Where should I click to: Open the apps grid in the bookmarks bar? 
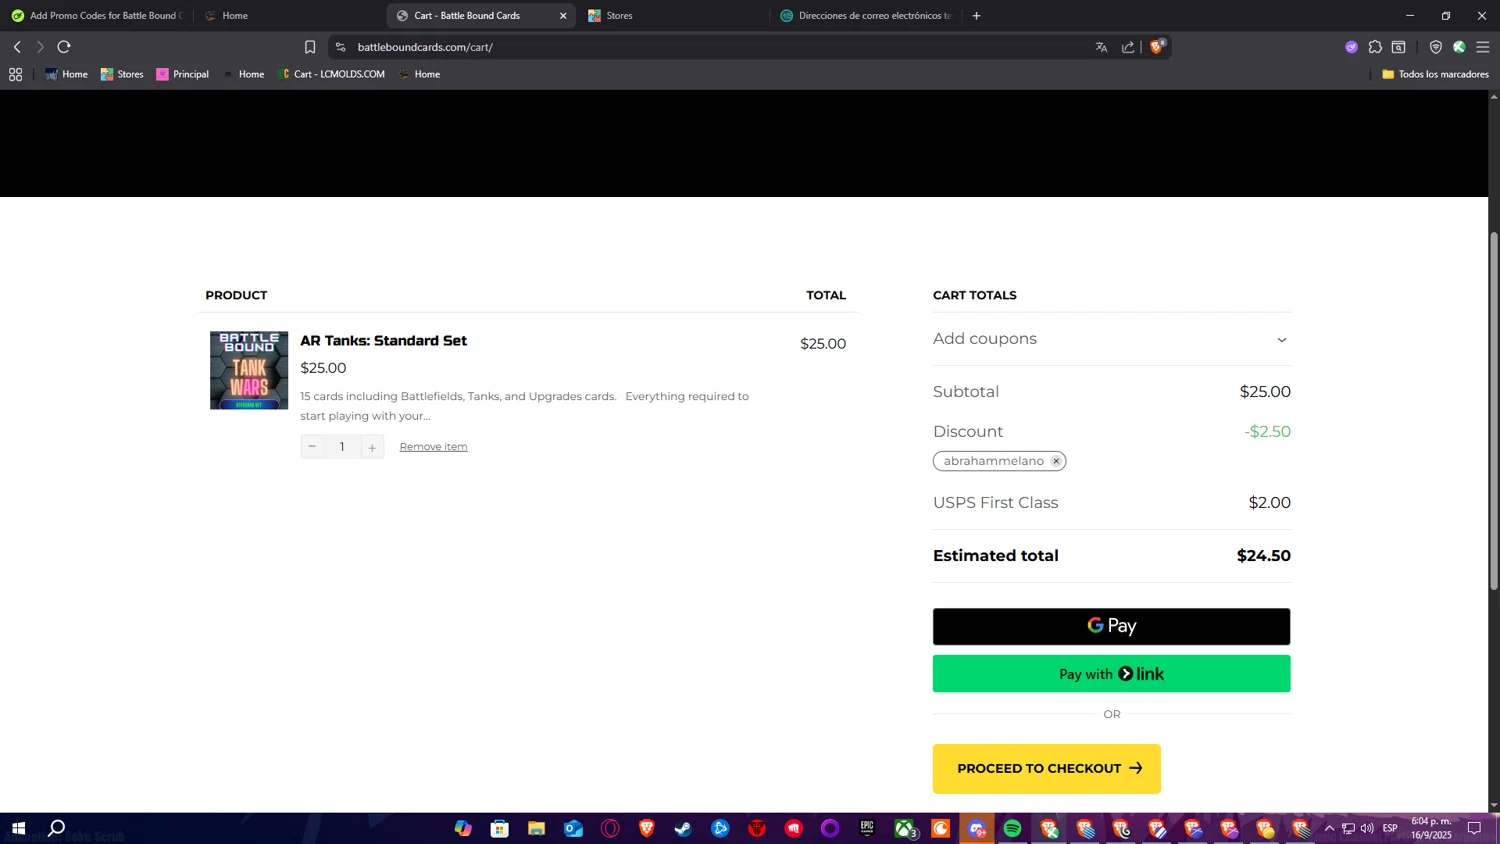tap(15, 74)
